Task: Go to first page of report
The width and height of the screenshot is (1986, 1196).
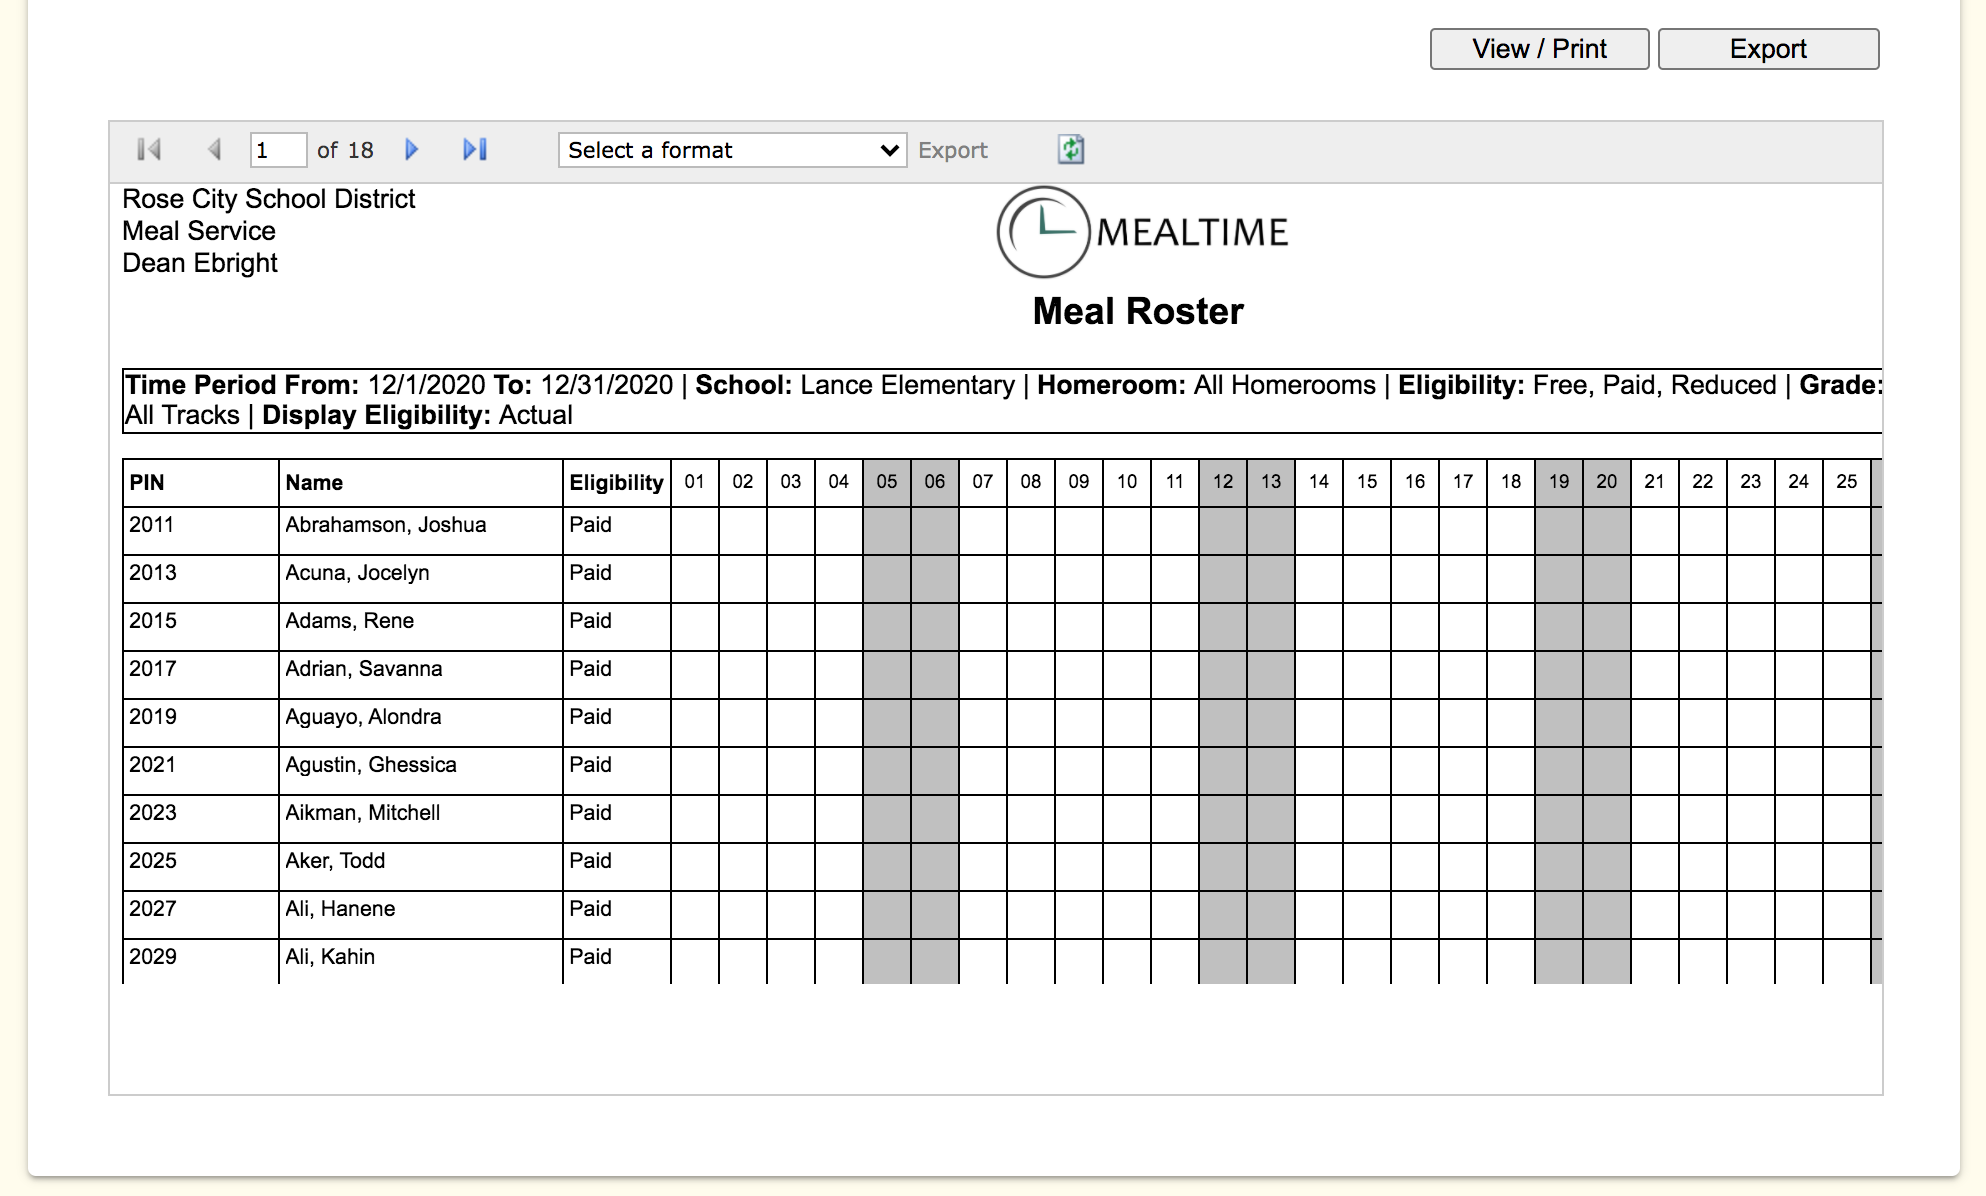Action: [149, 150]
